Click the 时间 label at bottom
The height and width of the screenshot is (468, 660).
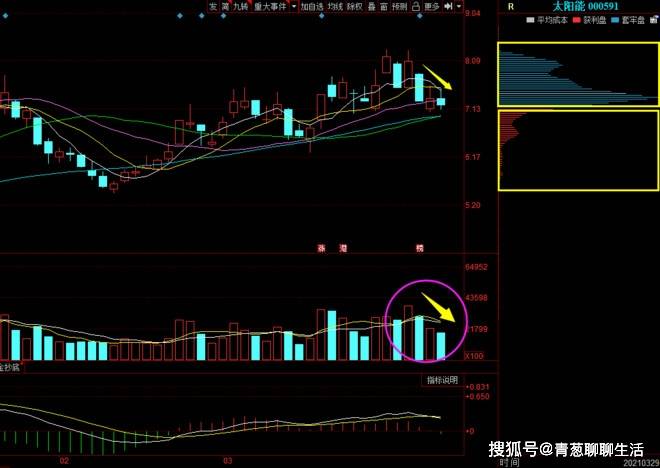tap(510, 463)
